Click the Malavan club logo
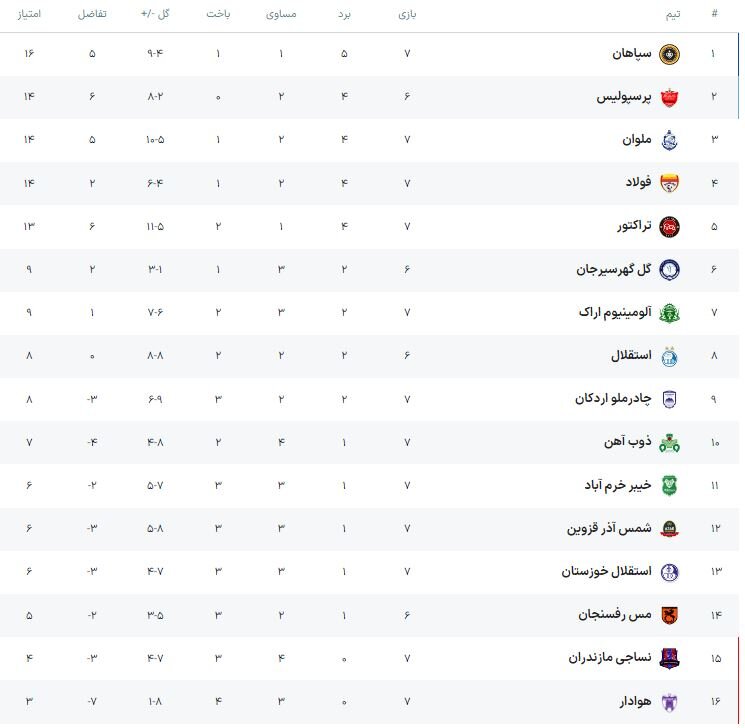 click(670, 140)
